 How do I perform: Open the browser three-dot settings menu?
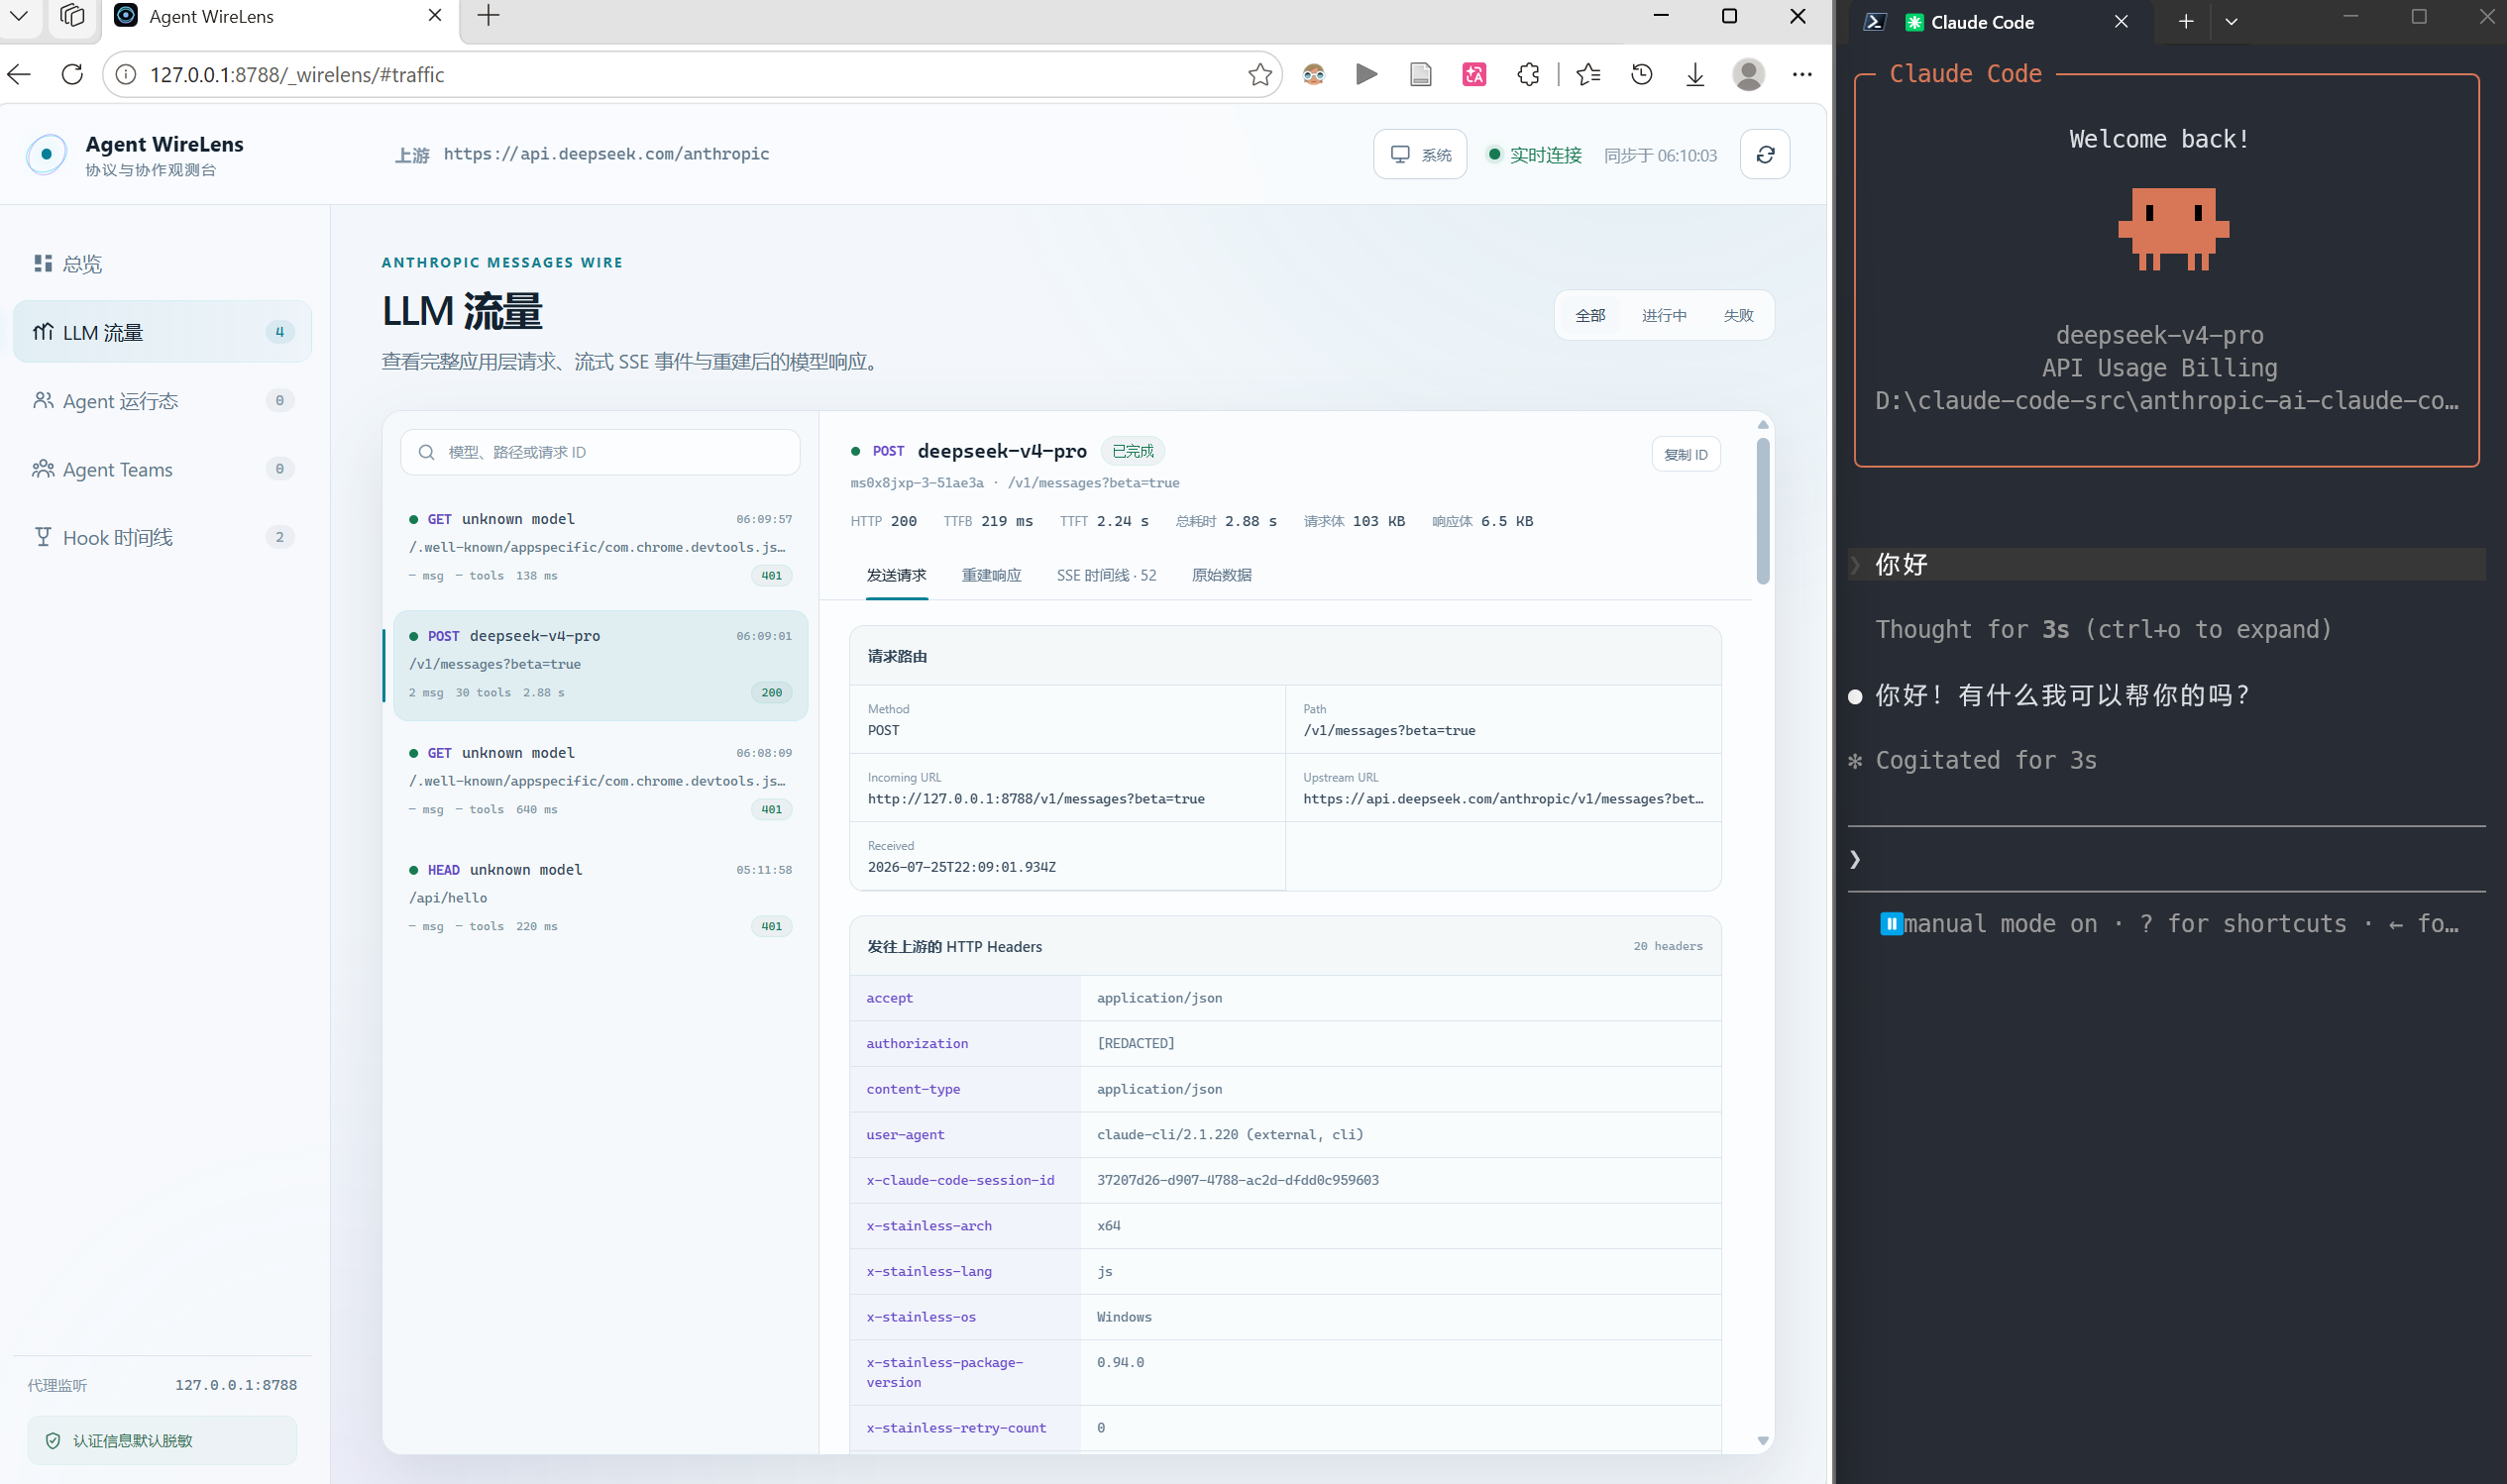(1802, 74)
